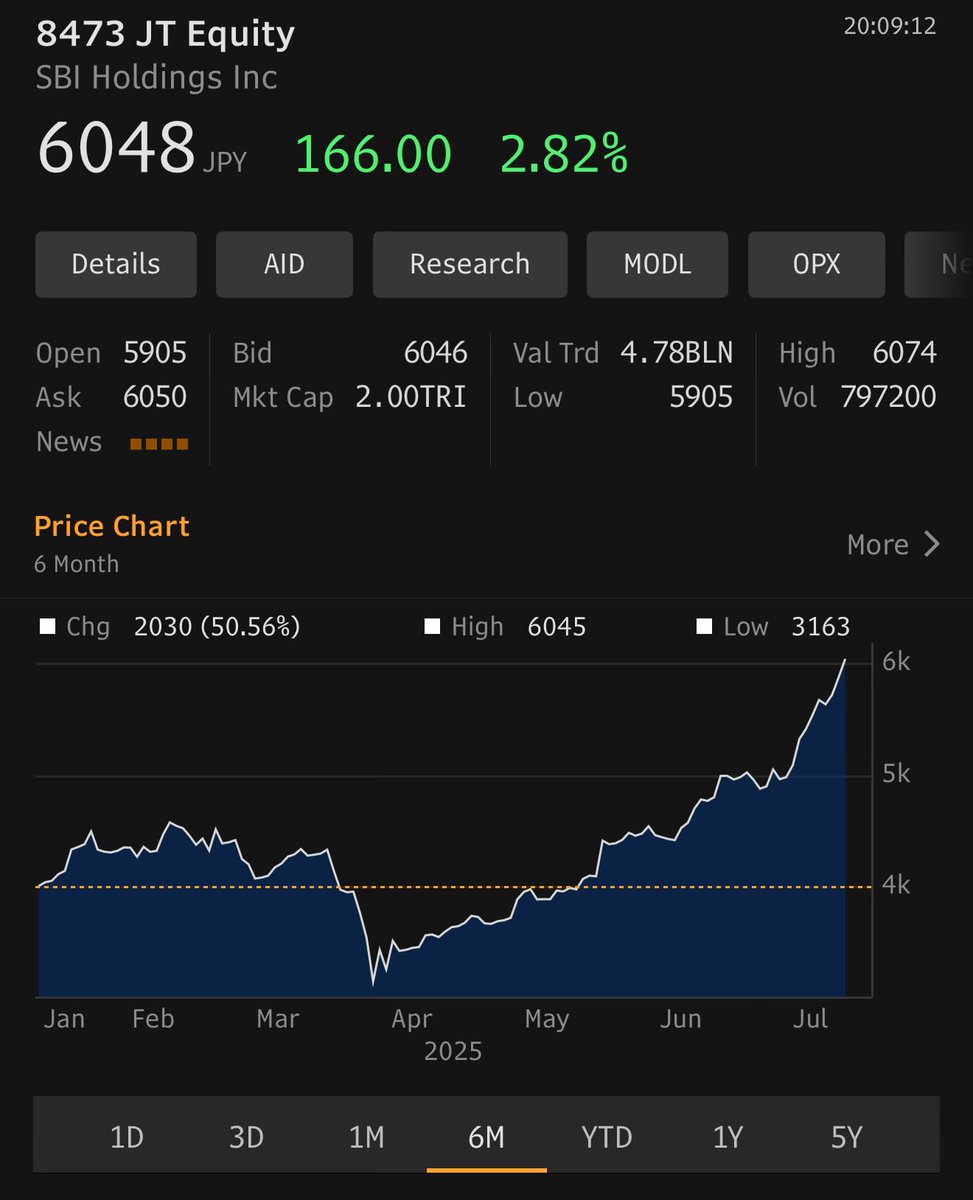Click the Val Trd value 4.78BLN

pos(676,353)
